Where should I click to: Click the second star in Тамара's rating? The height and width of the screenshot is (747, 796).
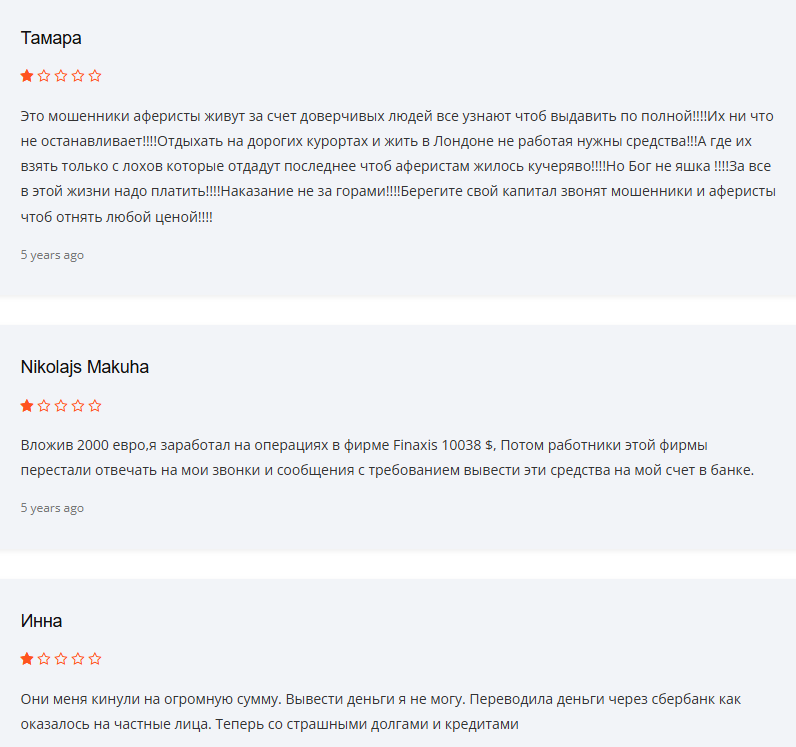point(44,76)
